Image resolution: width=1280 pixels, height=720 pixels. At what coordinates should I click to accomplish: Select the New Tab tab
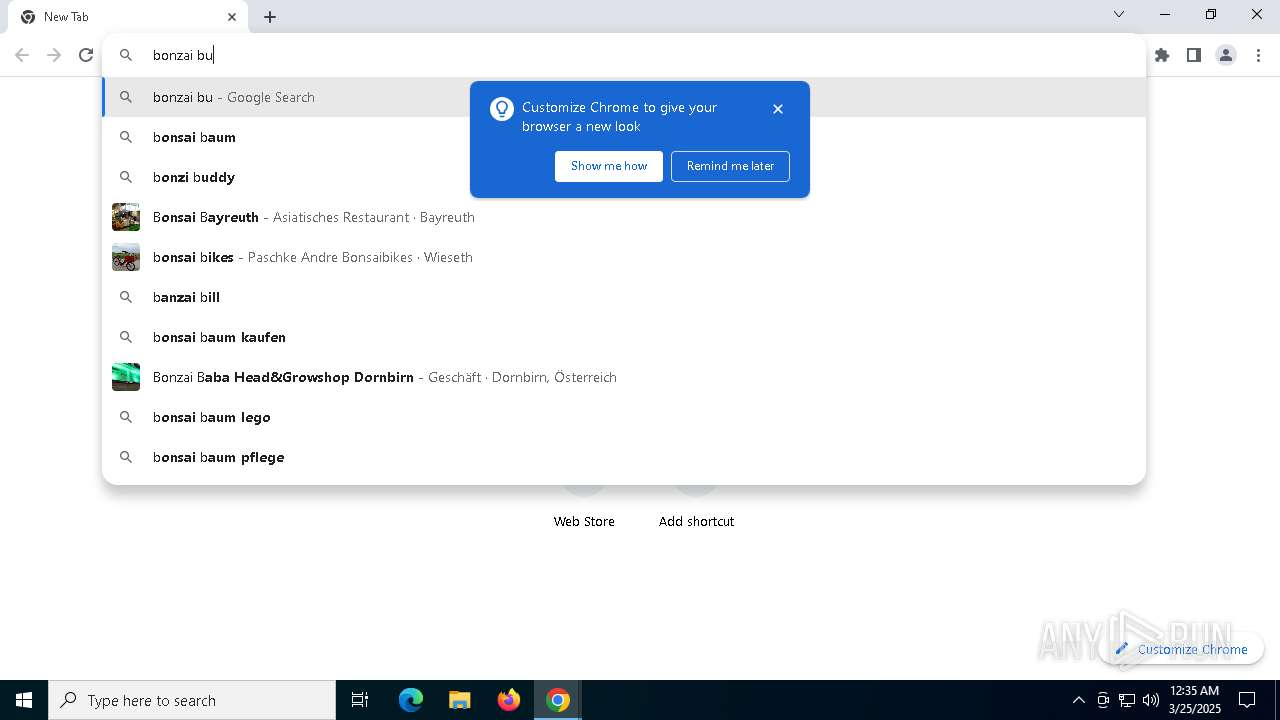click(128, 17)
